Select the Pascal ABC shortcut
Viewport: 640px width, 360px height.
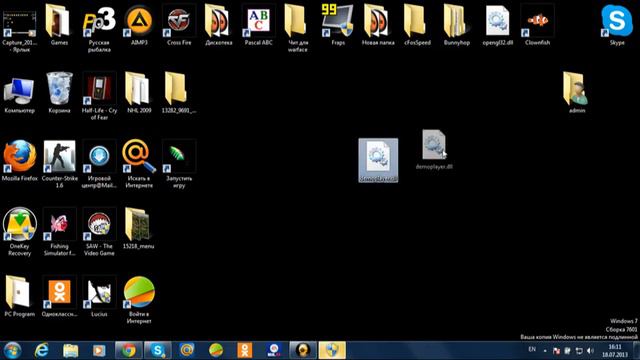258,25
